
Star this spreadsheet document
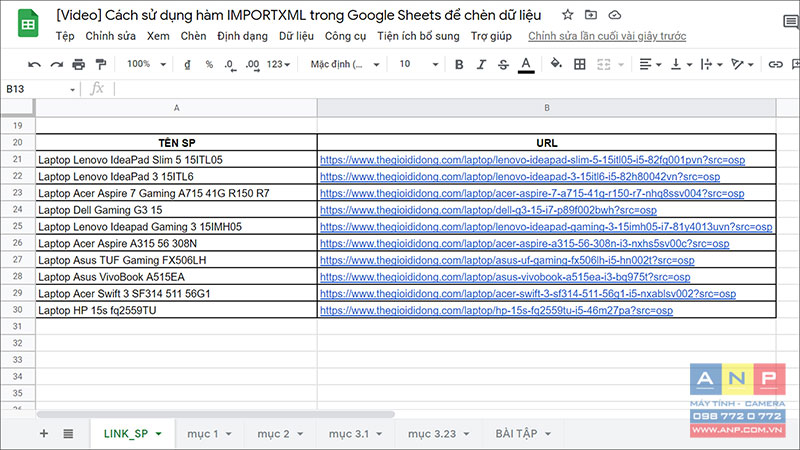(567, 15)
